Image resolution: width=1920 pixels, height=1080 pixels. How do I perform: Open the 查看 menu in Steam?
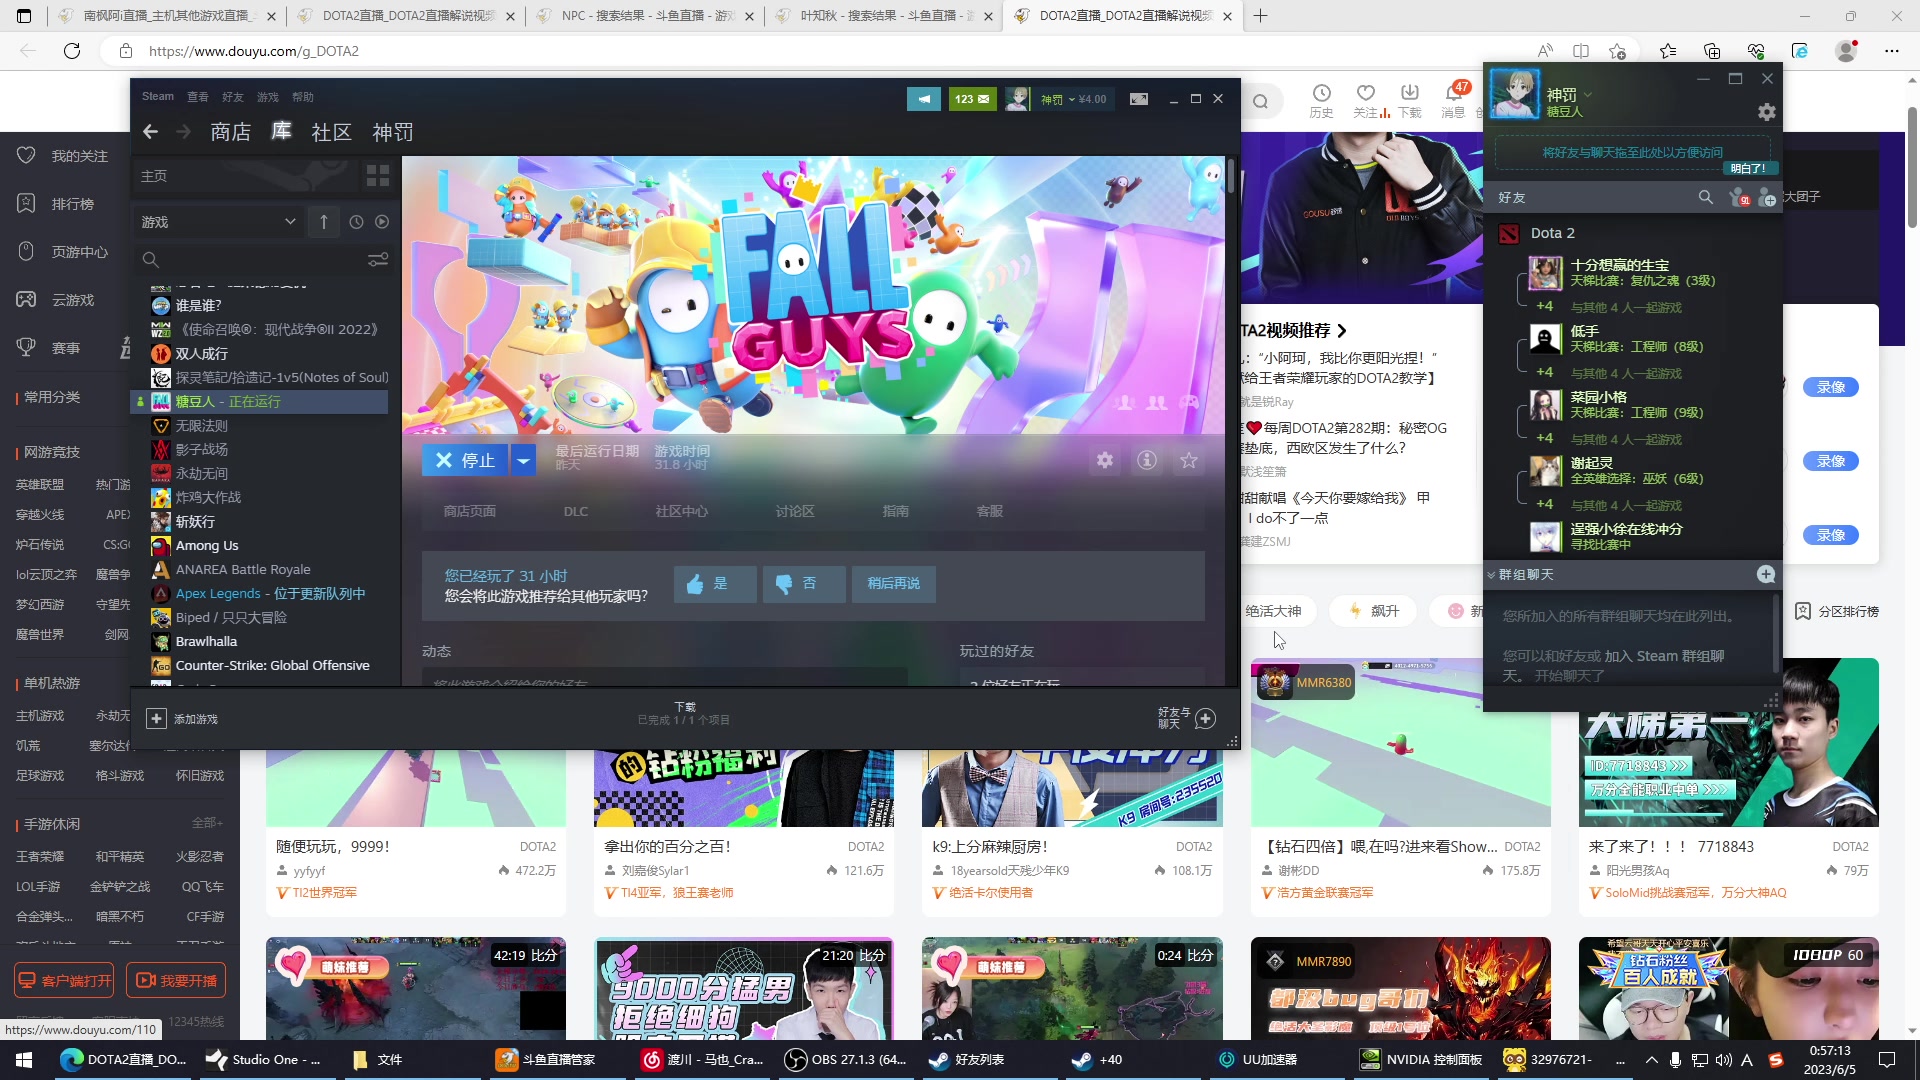pyautogui.click(x=198, y=97)
